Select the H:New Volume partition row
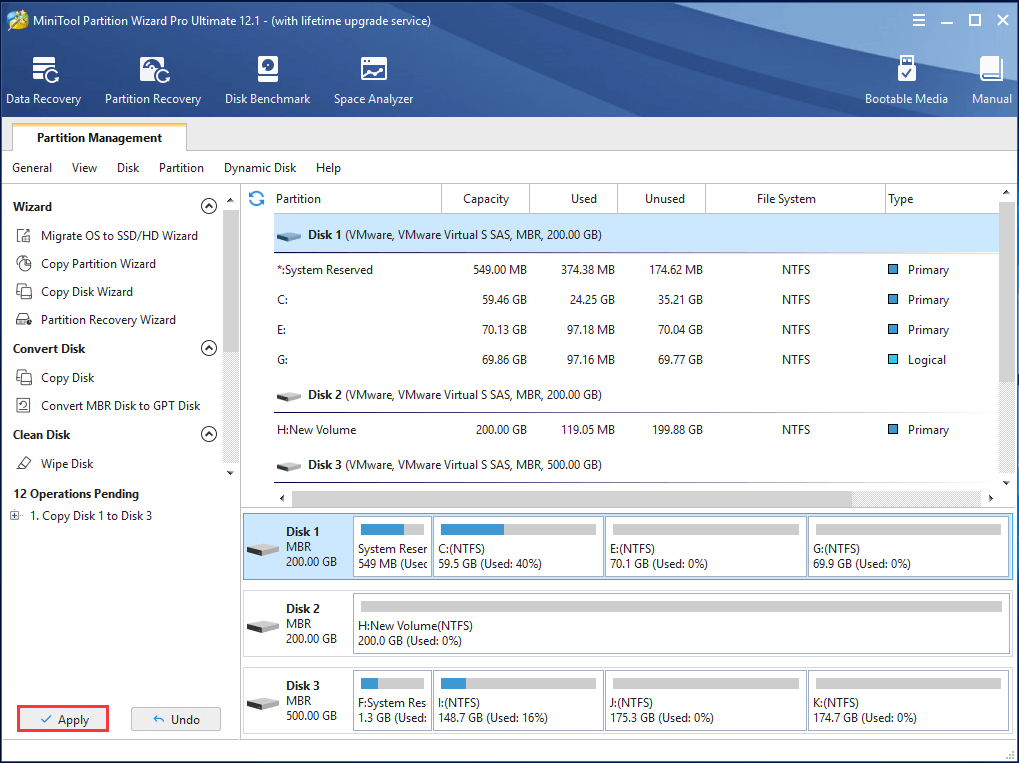This screenshot has width=1019, height=763. click(x=636, y=430)
